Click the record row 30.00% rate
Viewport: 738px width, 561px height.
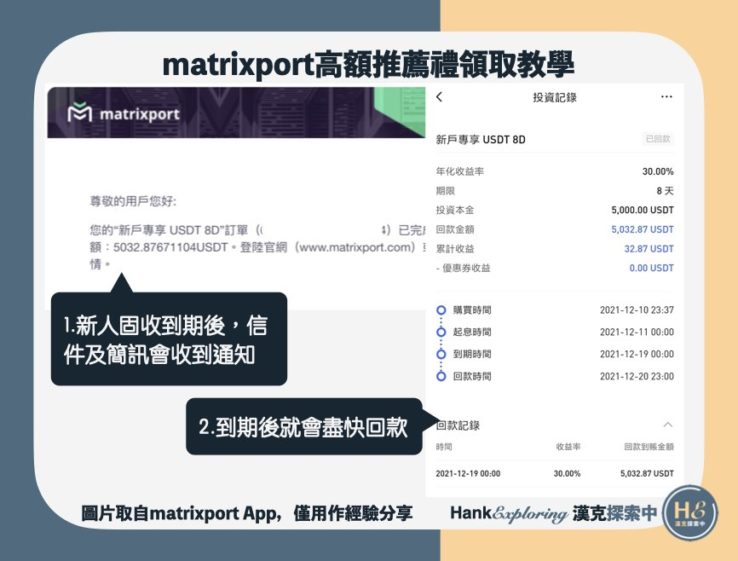pyautogui.click(x=567, y=473)
